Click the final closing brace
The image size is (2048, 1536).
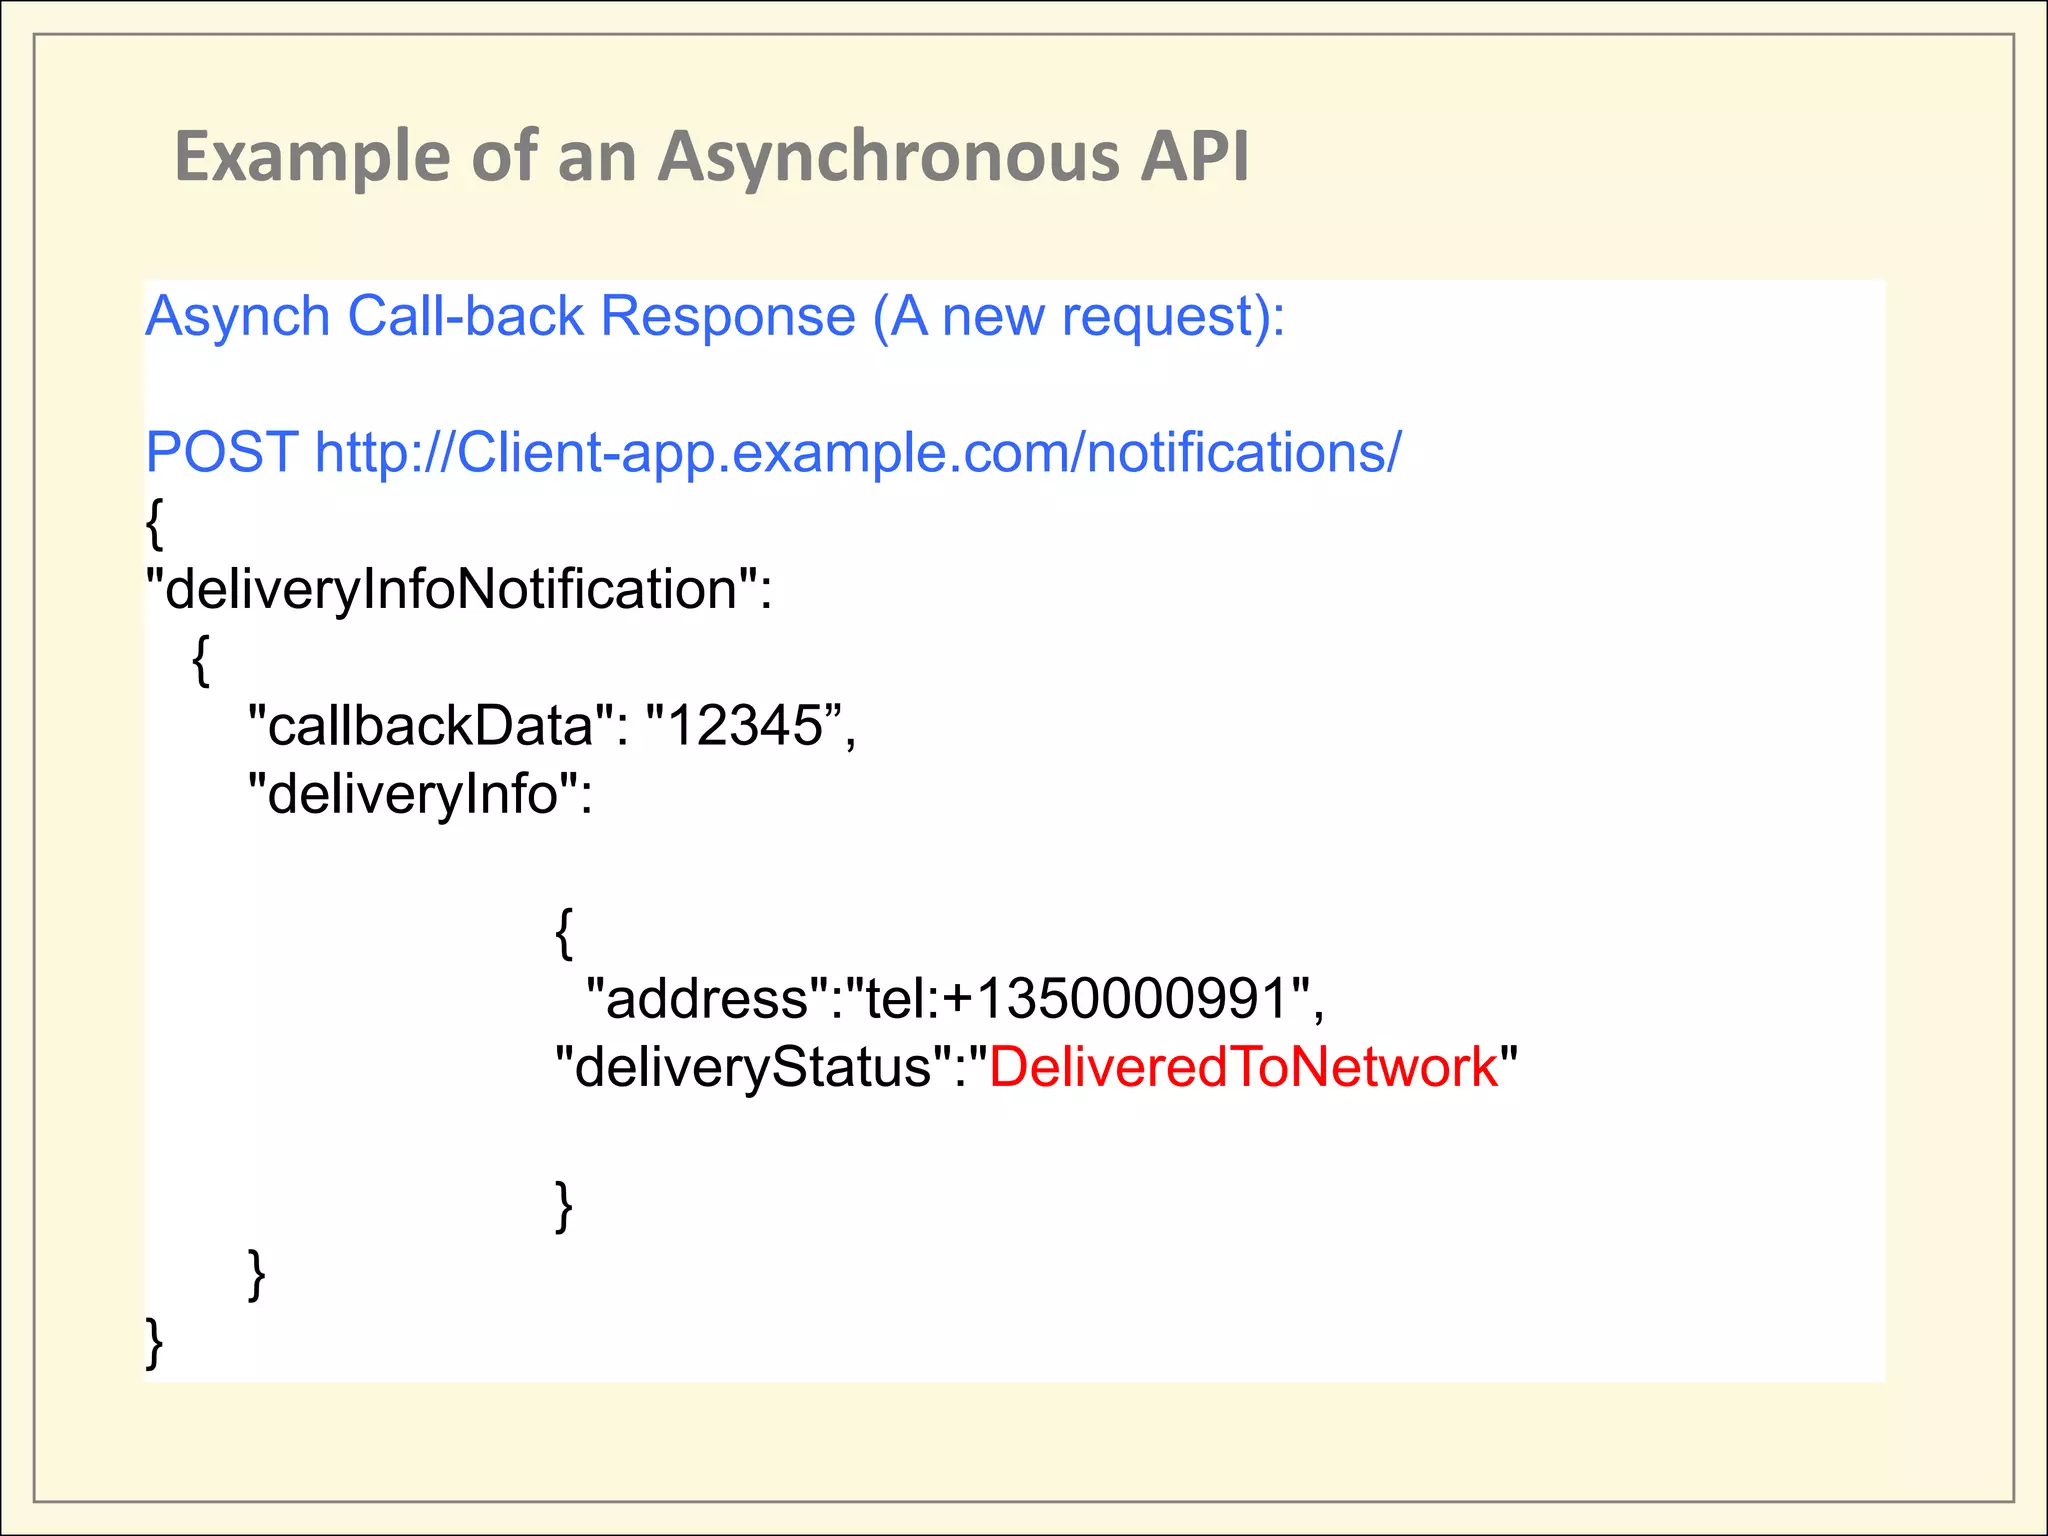click(154, 1343)
